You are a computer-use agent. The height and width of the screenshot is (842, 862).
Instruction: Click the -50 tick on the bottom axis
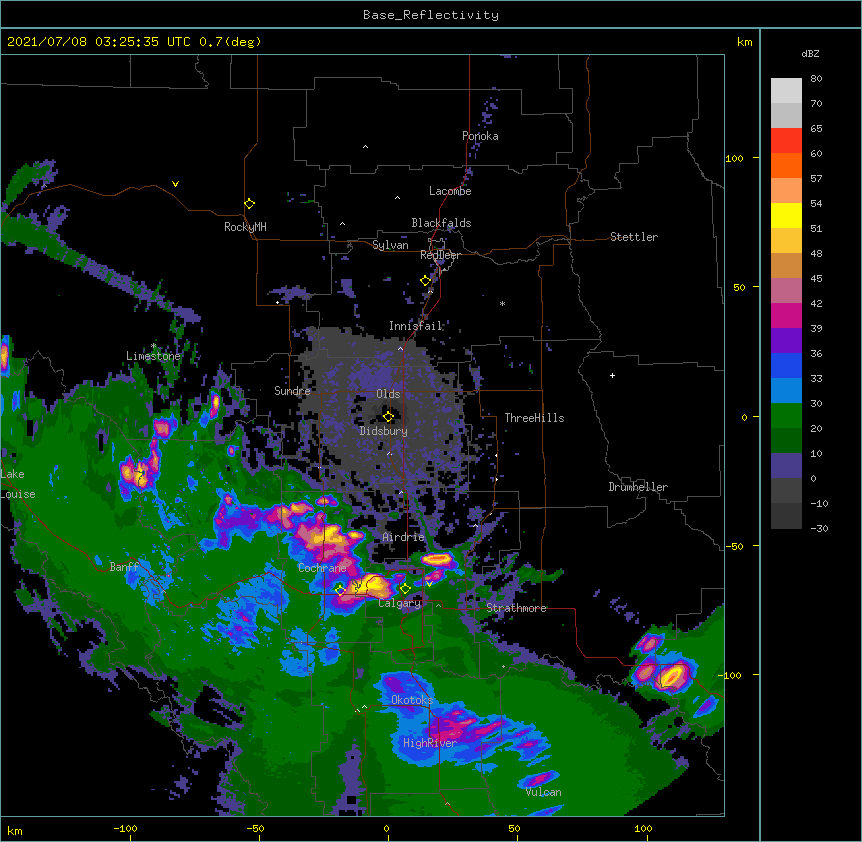[x=255, y=828]
